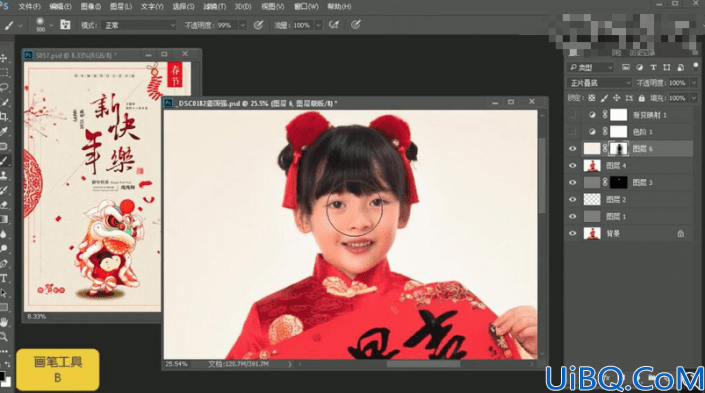This screenshot has width=705, height=393.
Task: Open the 窗口(W) menu
Action: 306,7
